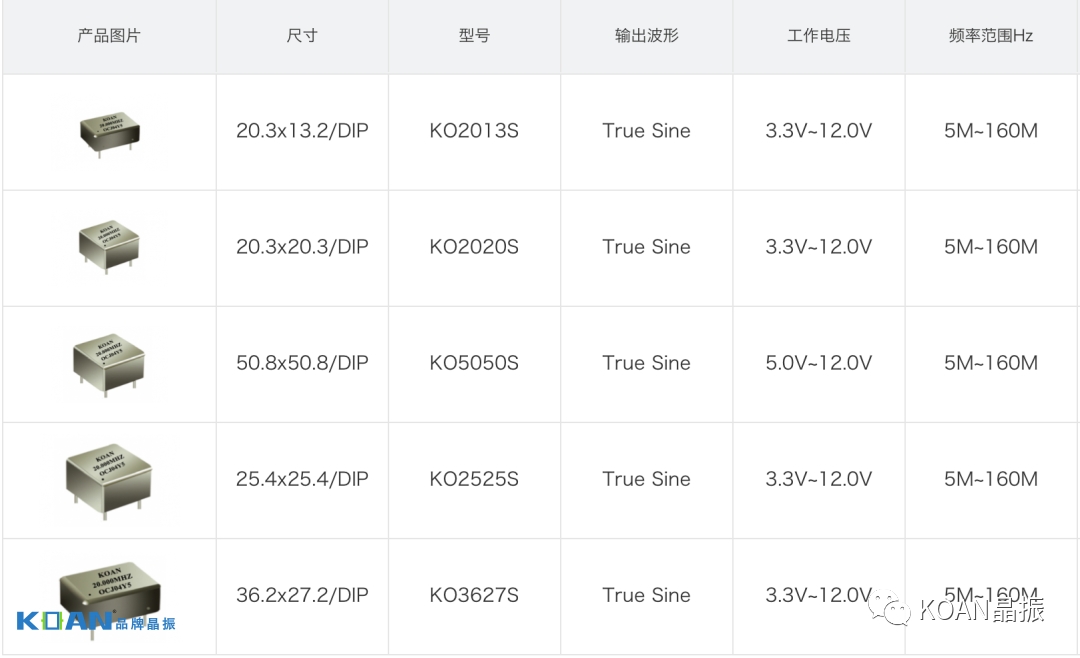Image resolution: width=1080 pixels, height=658 pixels.
Task: Click the 工作电压 column header
Action: pos(818,36)
